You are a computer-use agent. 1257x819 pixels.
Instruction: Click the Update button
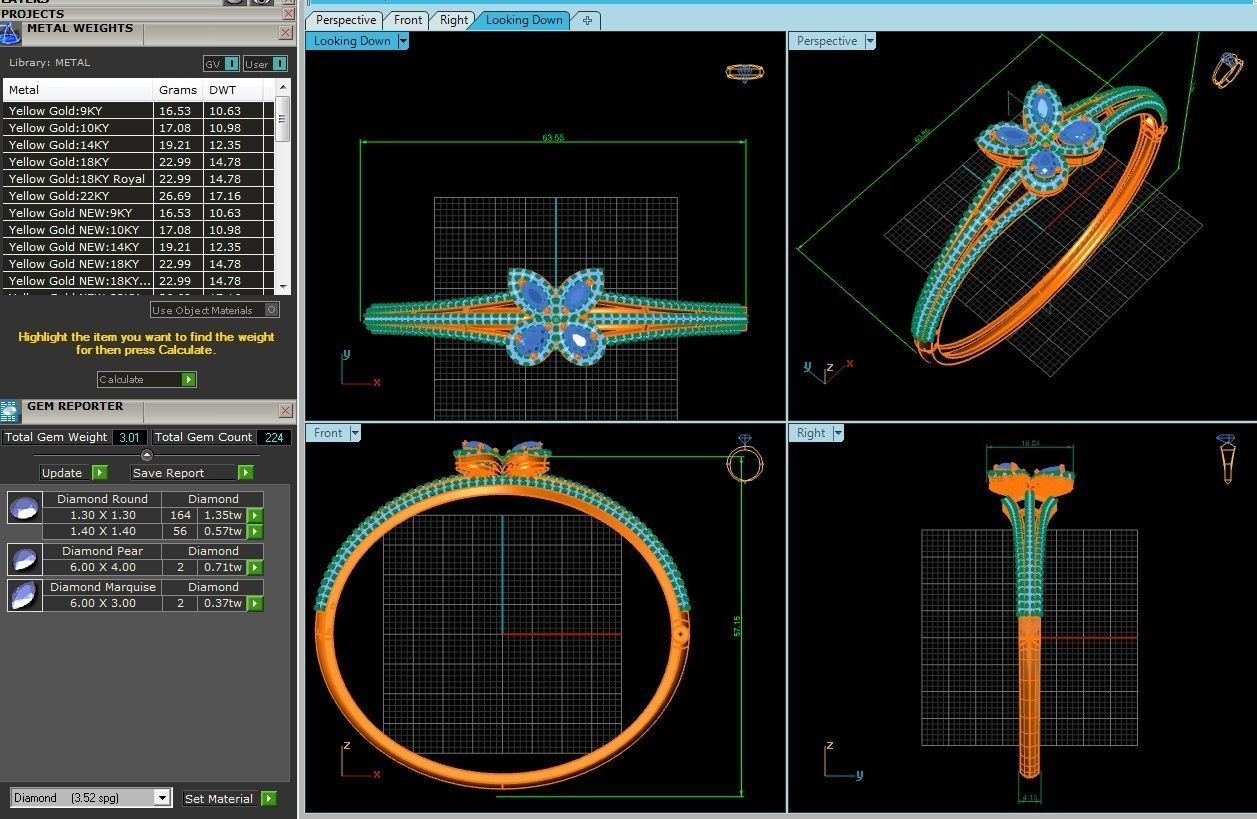point(73,473)
